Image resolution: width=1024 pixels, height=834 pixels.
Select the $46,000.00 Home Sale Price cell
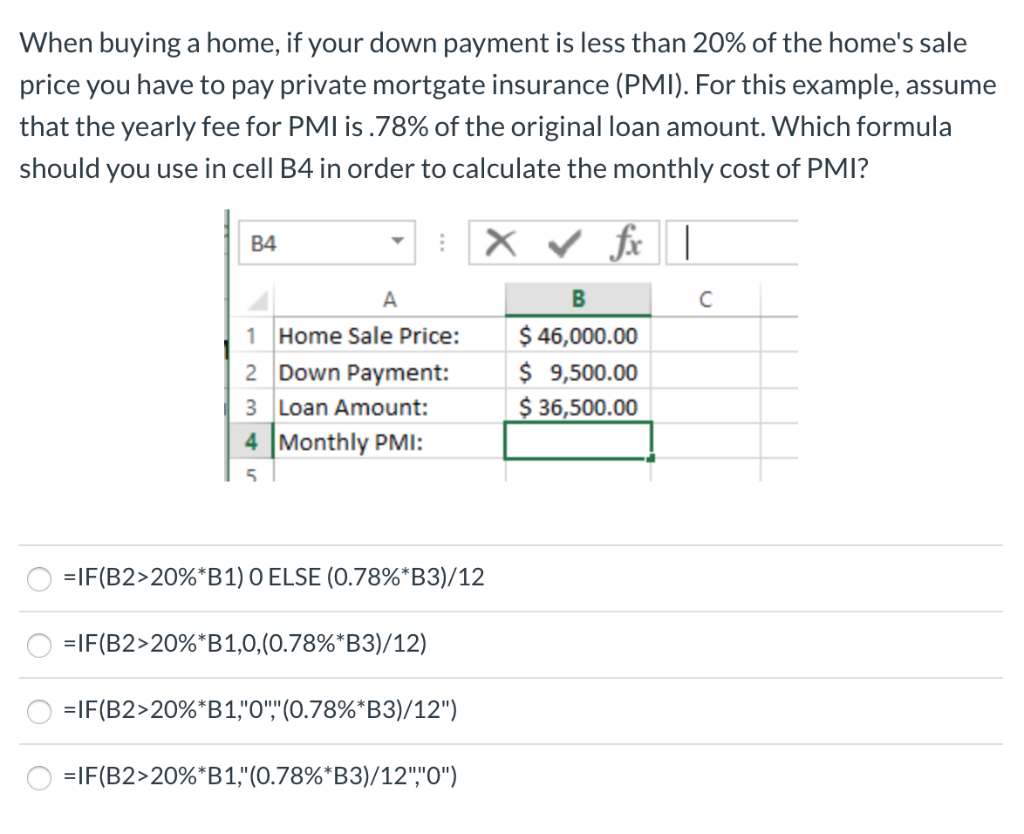click(x=577, y=336)
